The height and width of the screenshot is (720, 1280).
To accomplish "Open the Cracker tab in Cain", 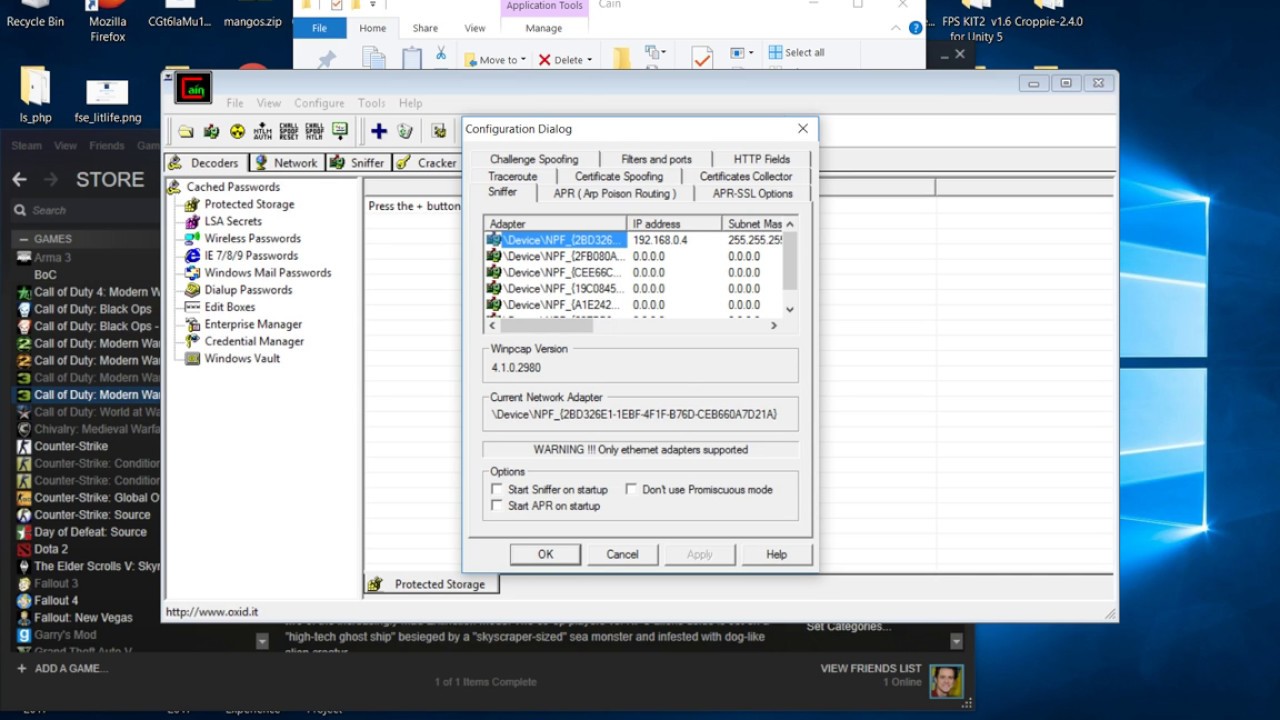I will [x=425, y=162].
